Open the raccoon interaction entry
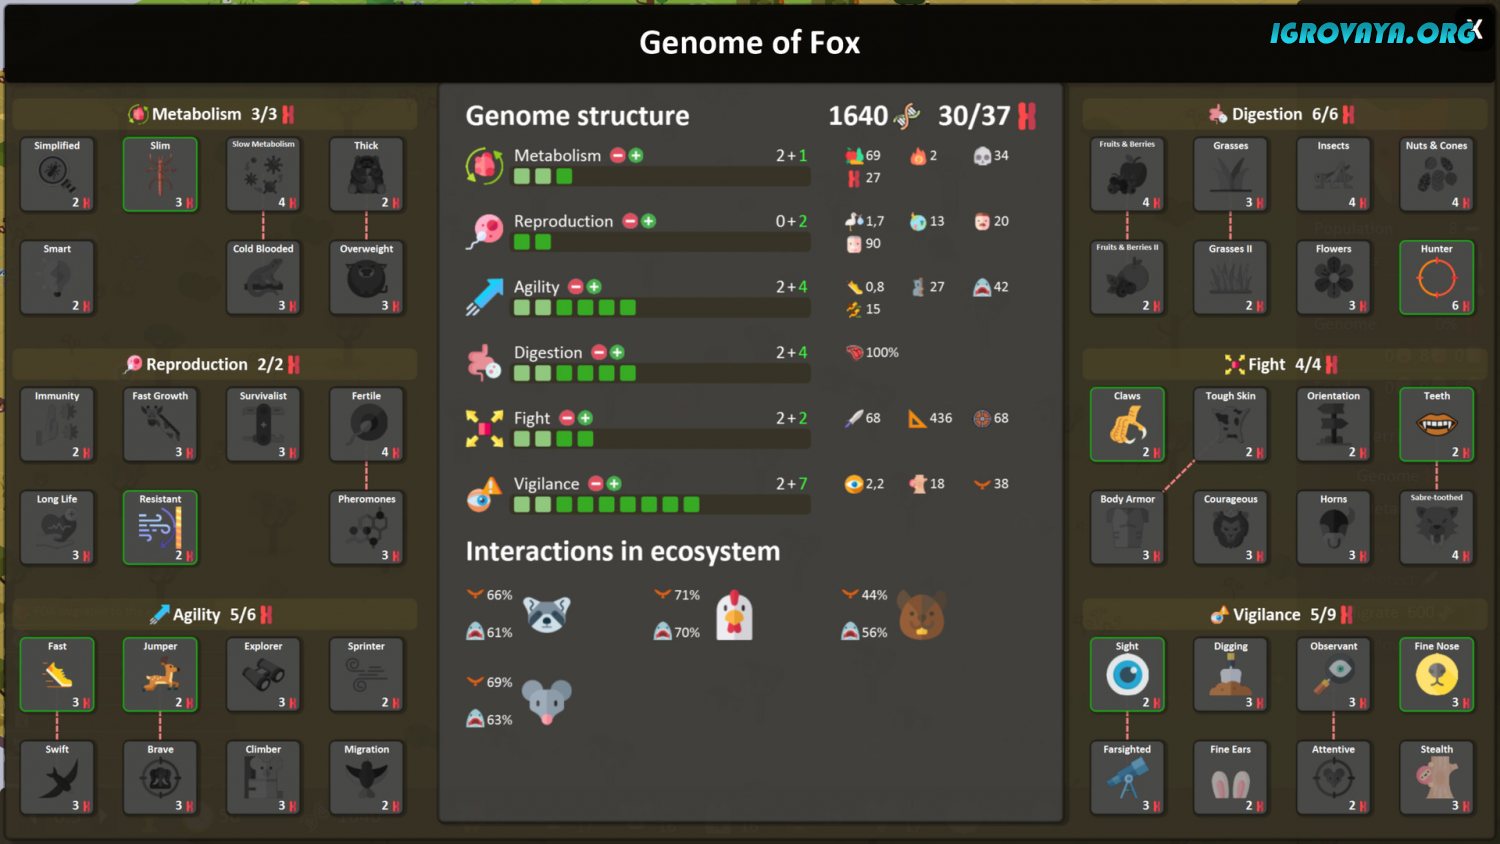Viewport: 1500px width, 844px height. point(548,613)
